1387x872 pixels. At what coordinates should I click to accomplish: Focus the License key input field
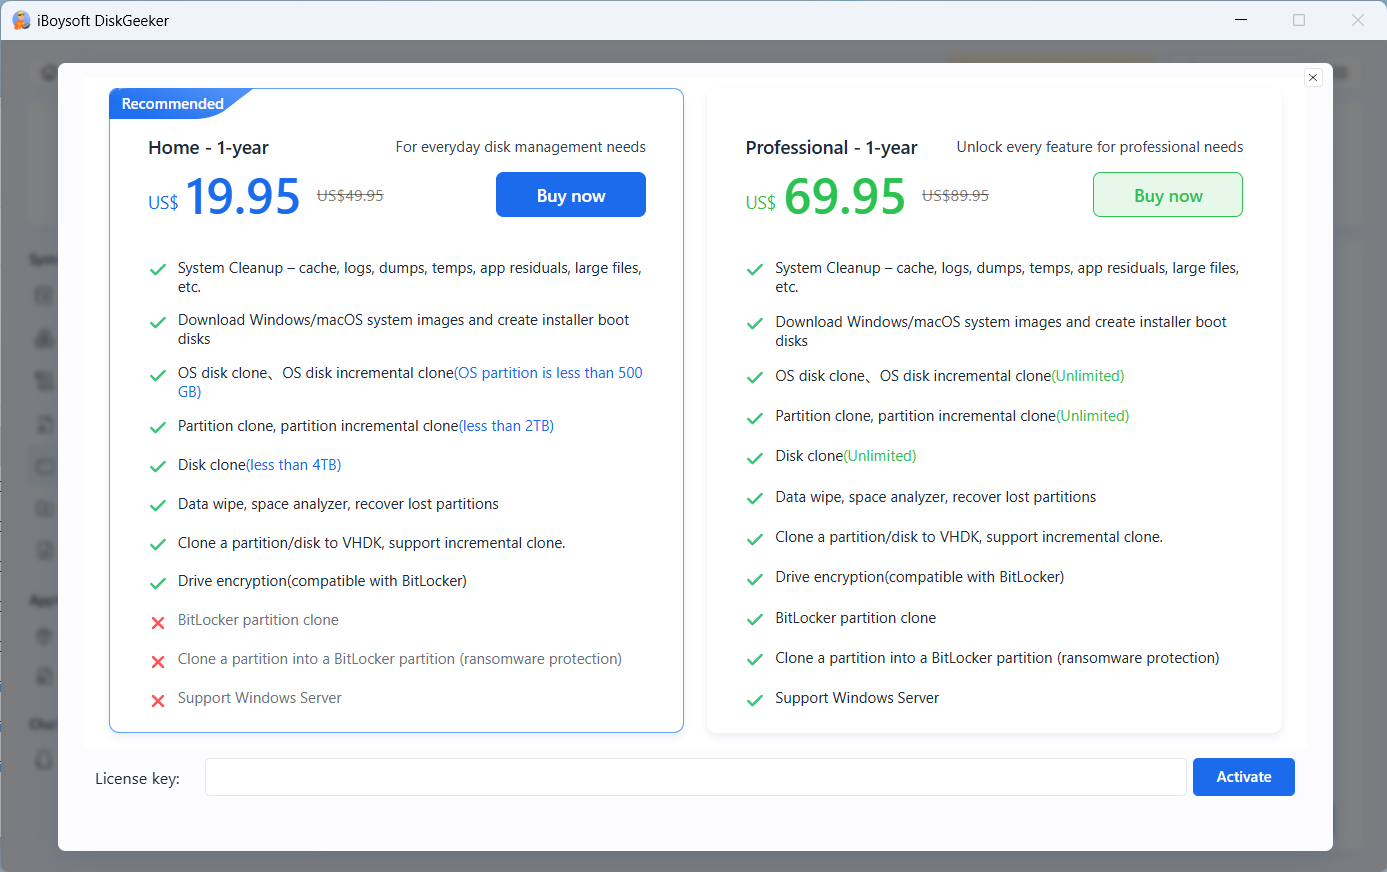point(696,777)
